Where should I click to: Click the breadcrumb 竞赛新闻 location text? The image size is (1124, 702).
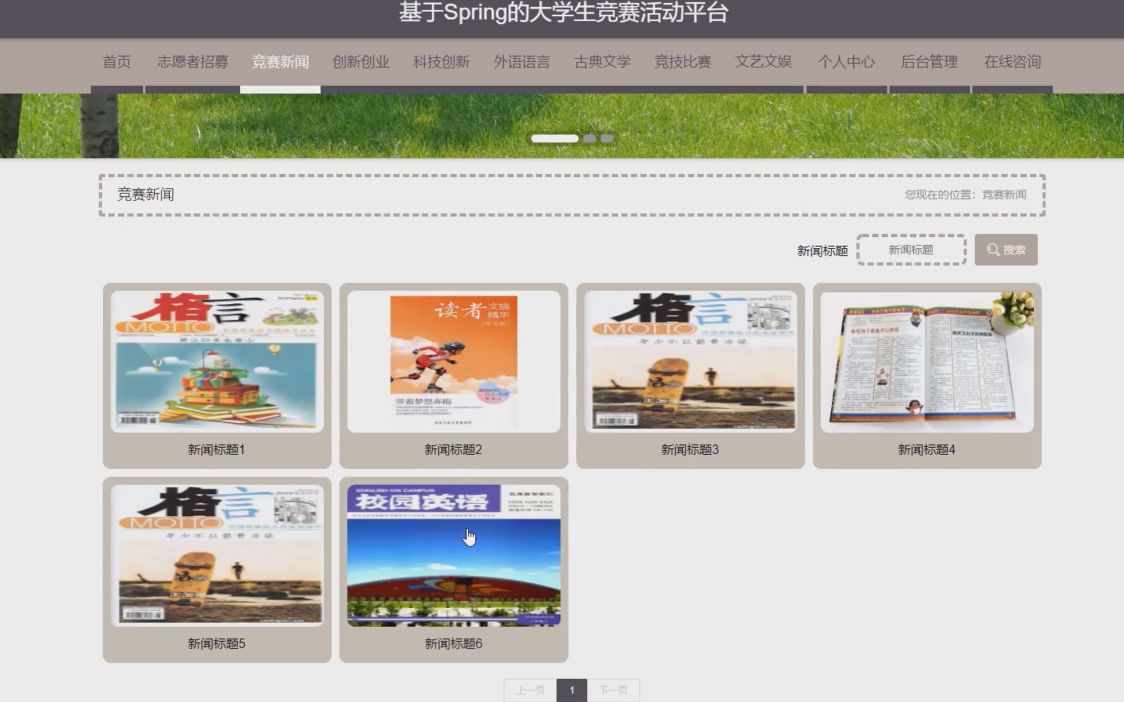point(1004,194)
